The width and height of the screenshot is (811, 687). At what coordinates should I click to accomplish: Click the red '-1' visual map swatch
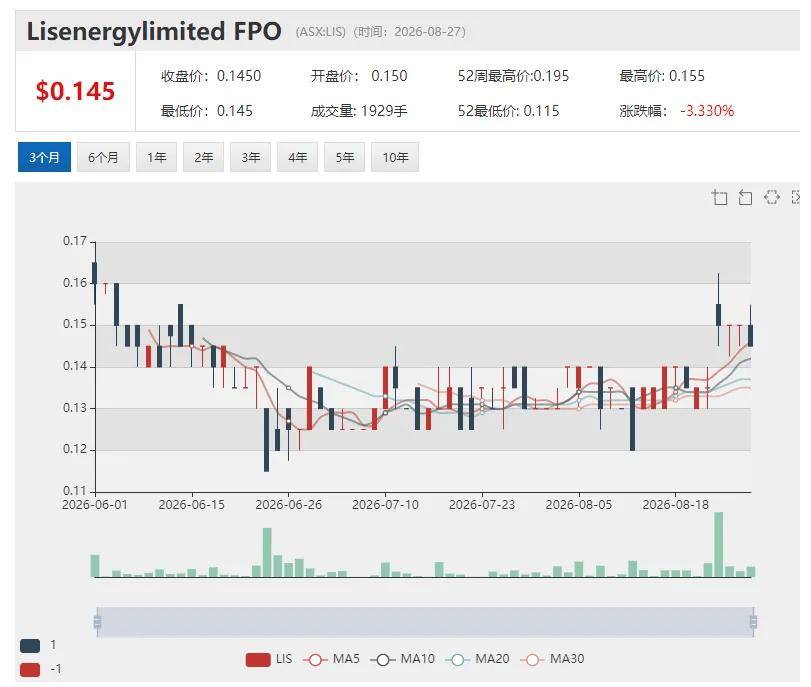pyautogui.click(x=30, y=669)
